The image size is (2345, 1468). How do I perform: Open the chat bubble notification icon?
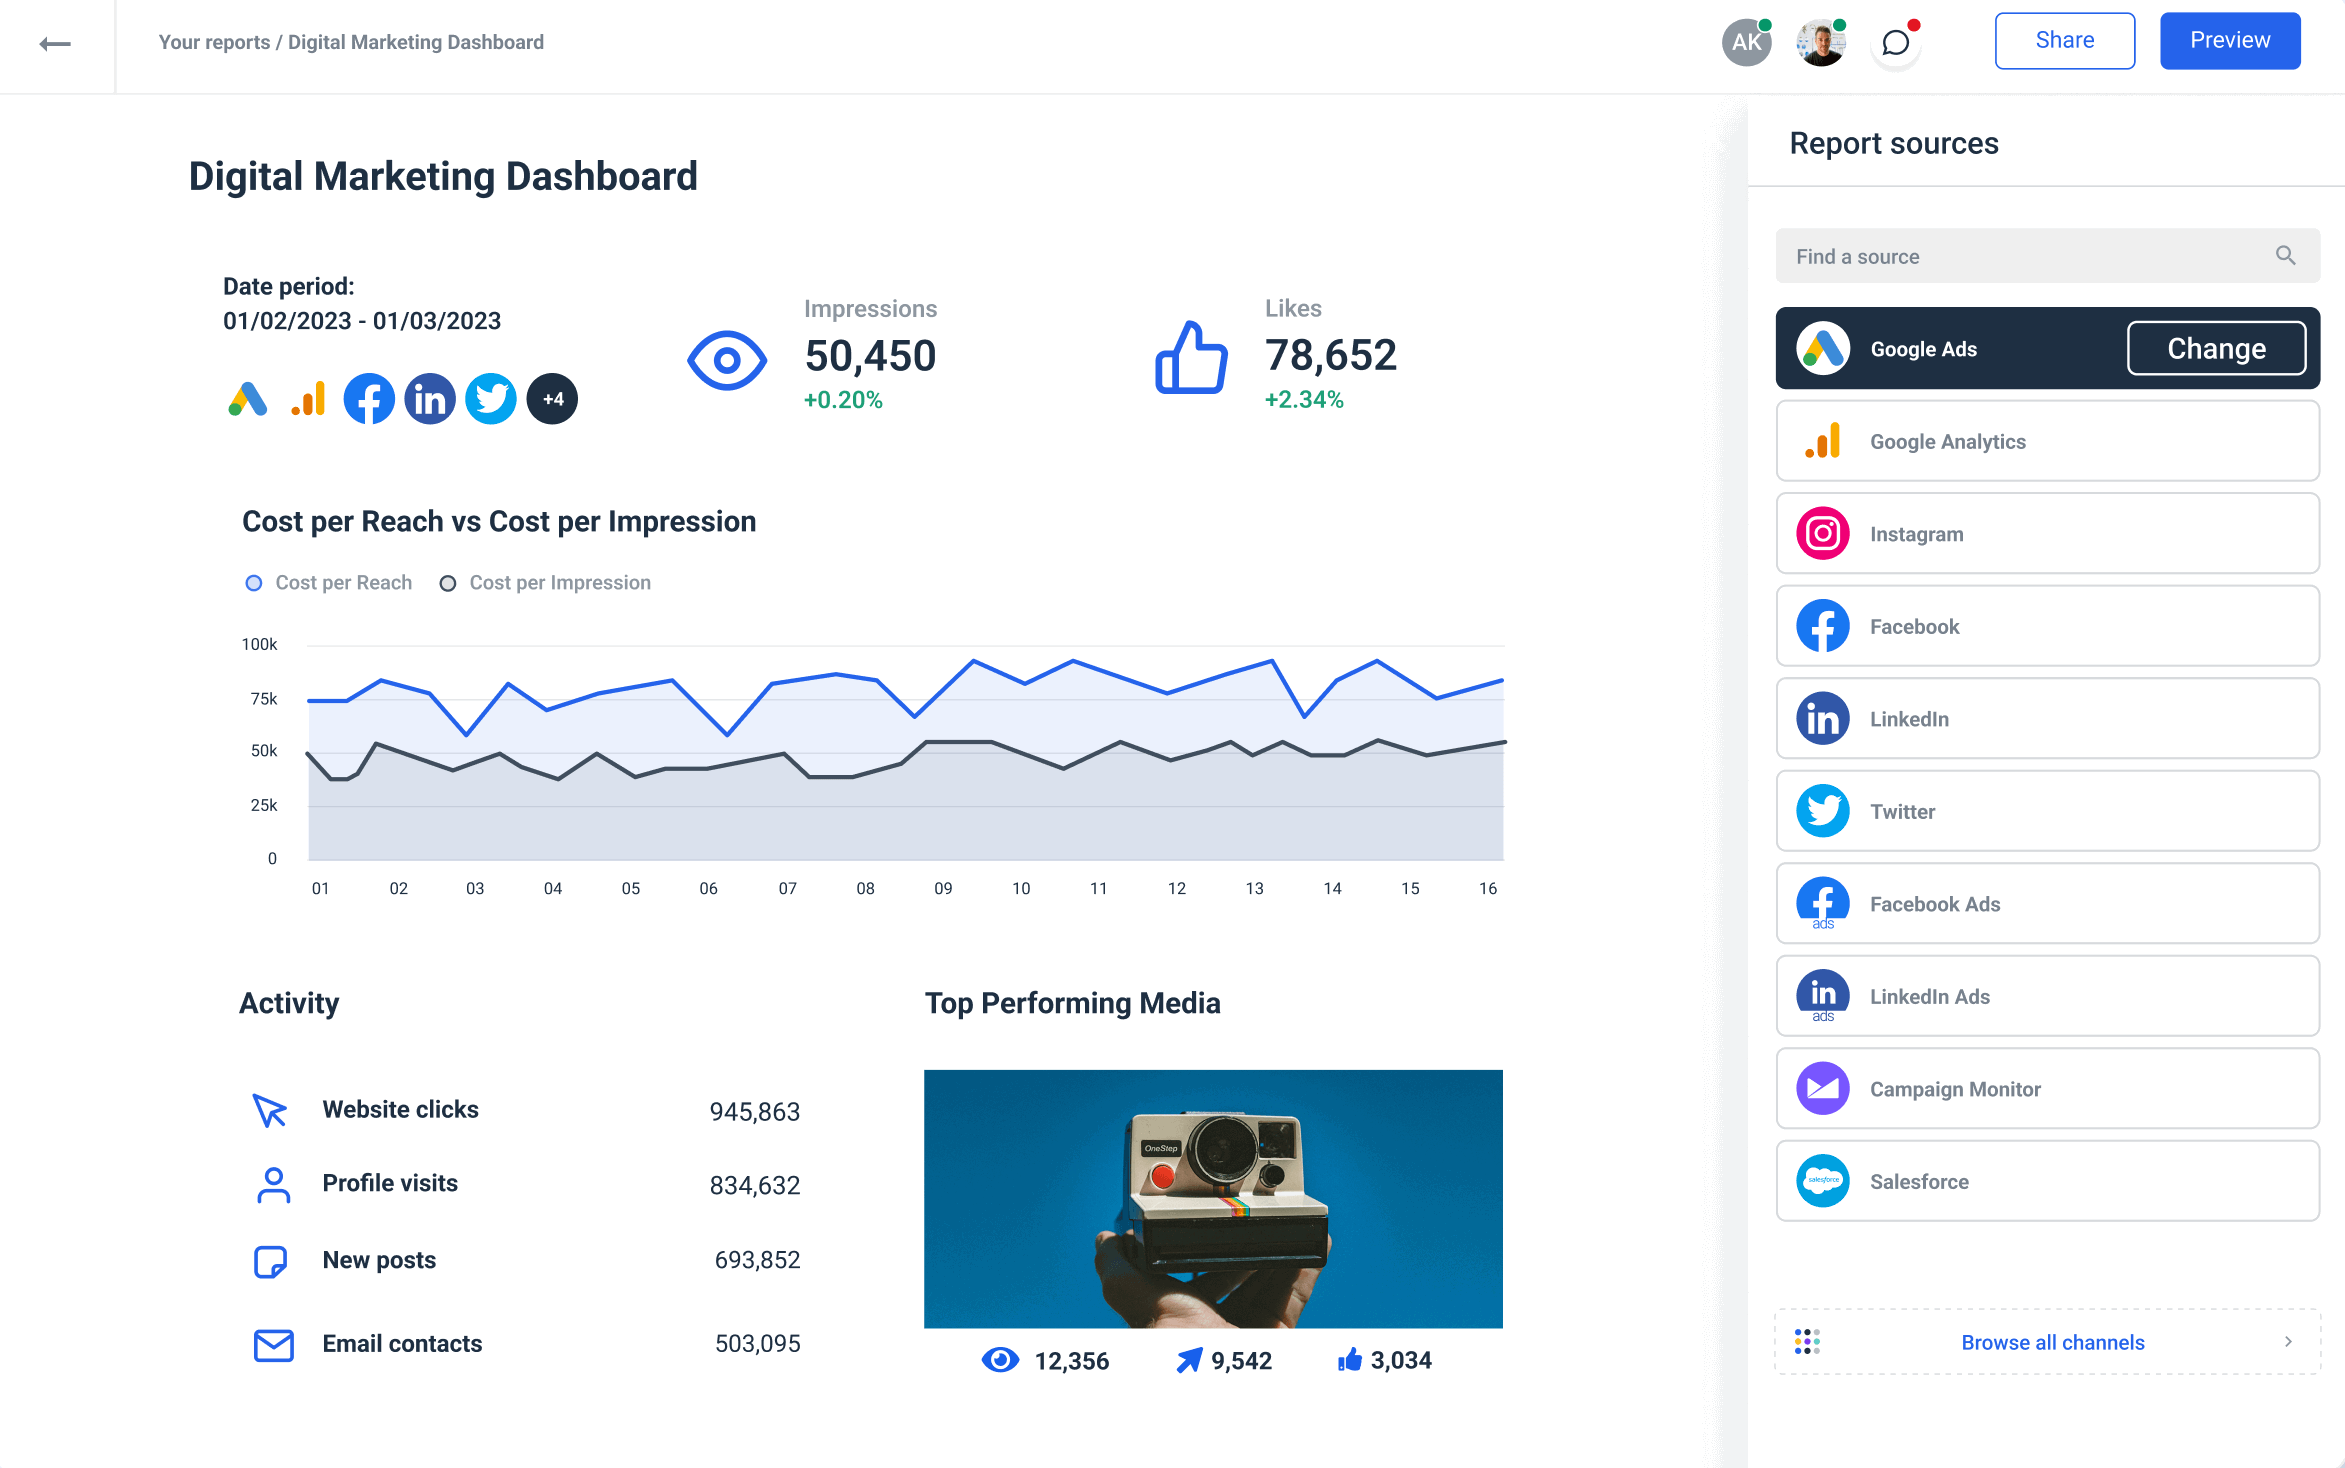1895,42
